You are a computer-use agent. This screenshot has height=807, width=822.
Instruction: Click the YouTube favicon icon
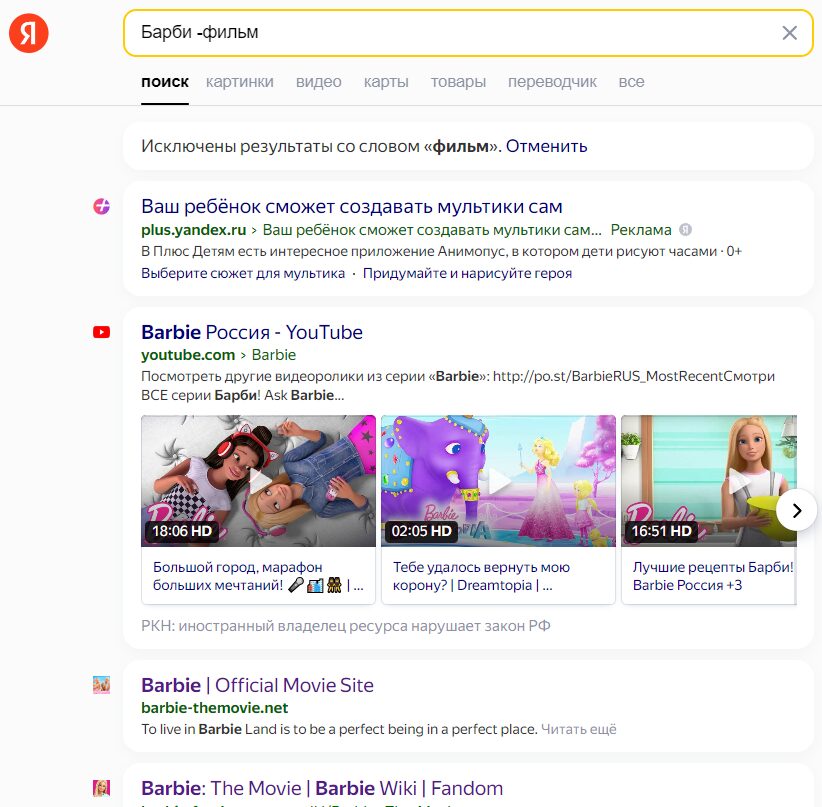[102, 332]
